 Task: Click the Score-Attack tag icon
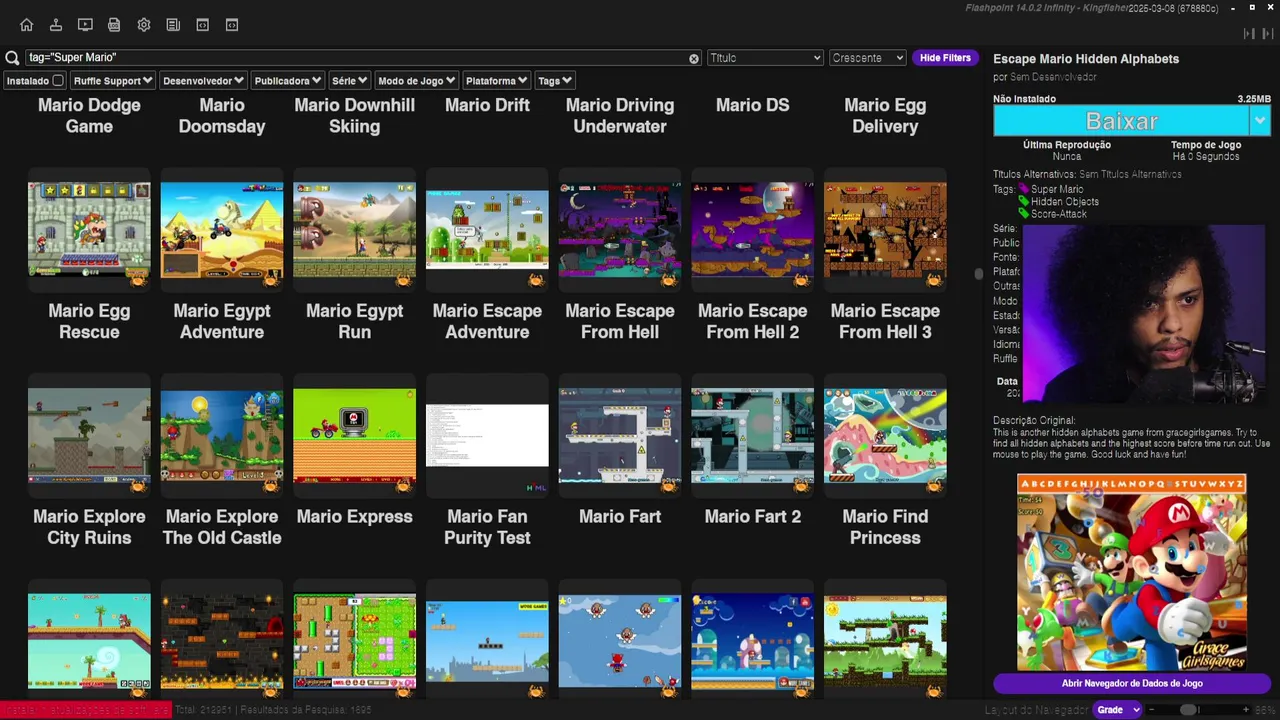(x=1024, y=214)
